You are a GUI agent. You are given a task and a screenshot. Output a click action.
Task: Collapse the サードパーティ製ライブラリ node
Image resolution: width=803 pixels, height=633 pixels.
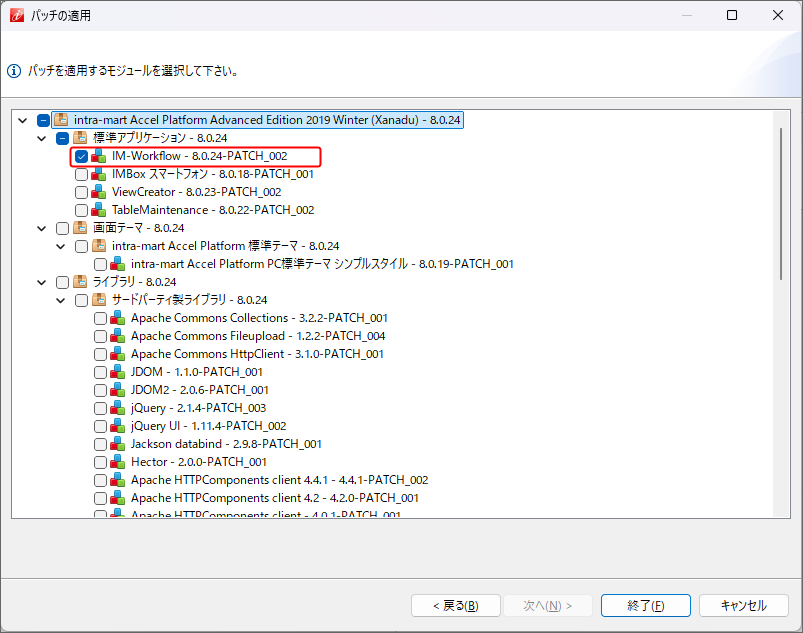click(60, 300)
